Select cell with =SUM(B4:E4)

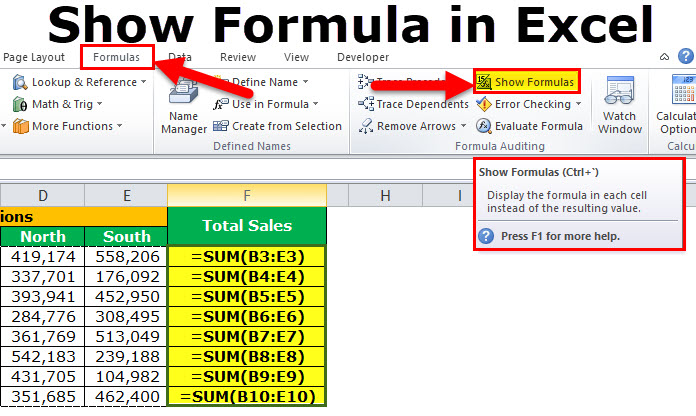(247, 277)
